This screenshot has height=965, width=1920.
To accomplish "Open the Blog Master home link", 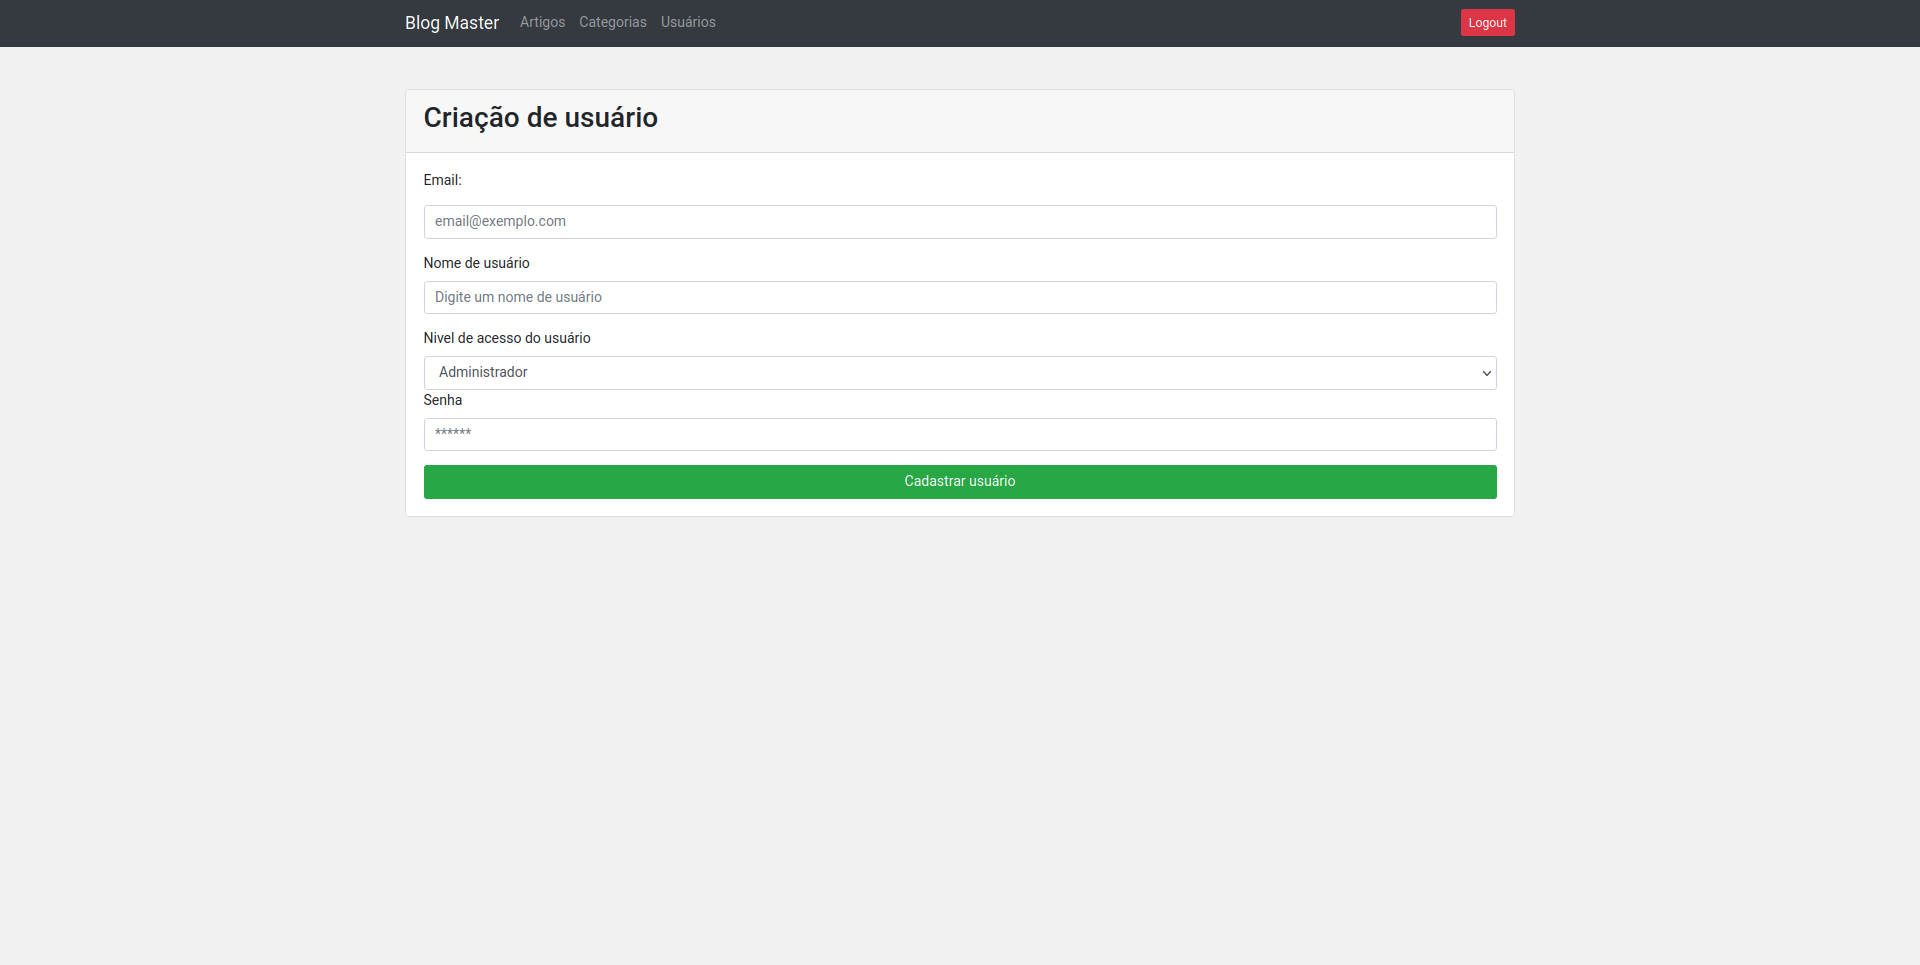I will [x=451, y=23].
